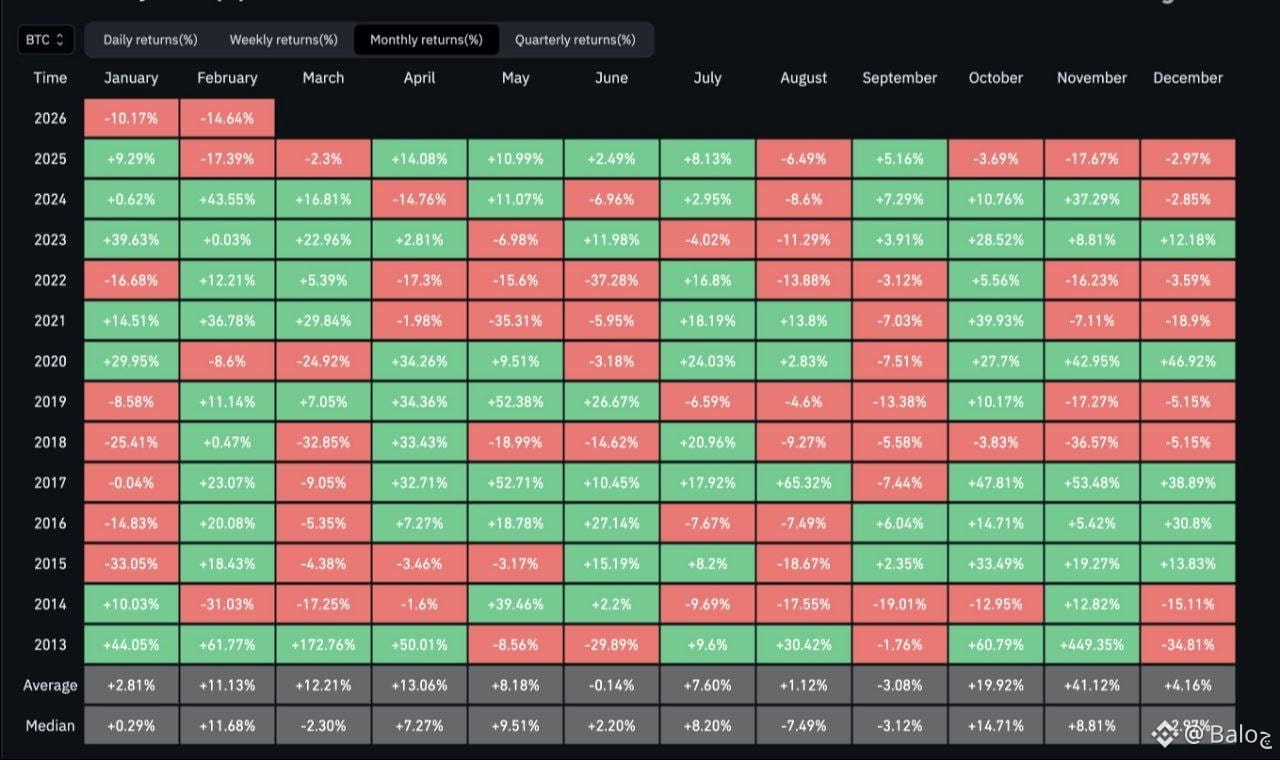Click the August column header
The height and width of the screenshot is (760, 1280).
[804, 78]
